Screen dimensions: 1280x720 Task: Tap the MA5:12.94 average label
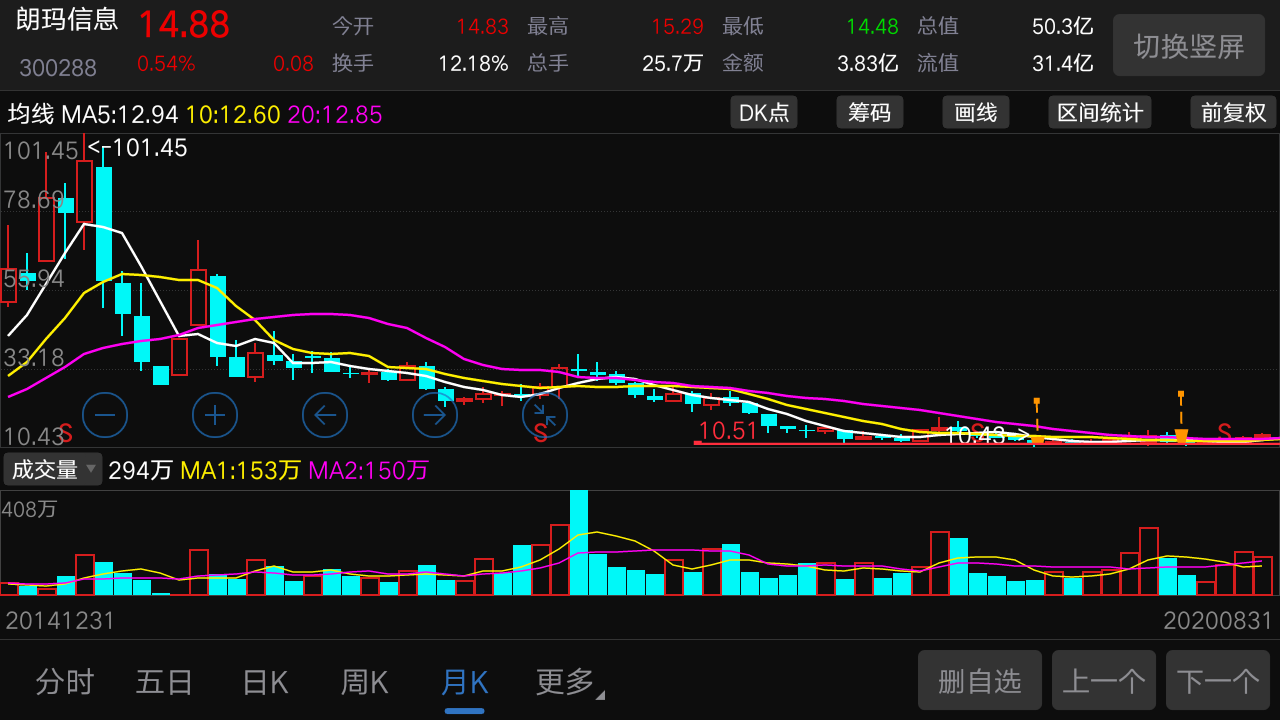point(120,115)
